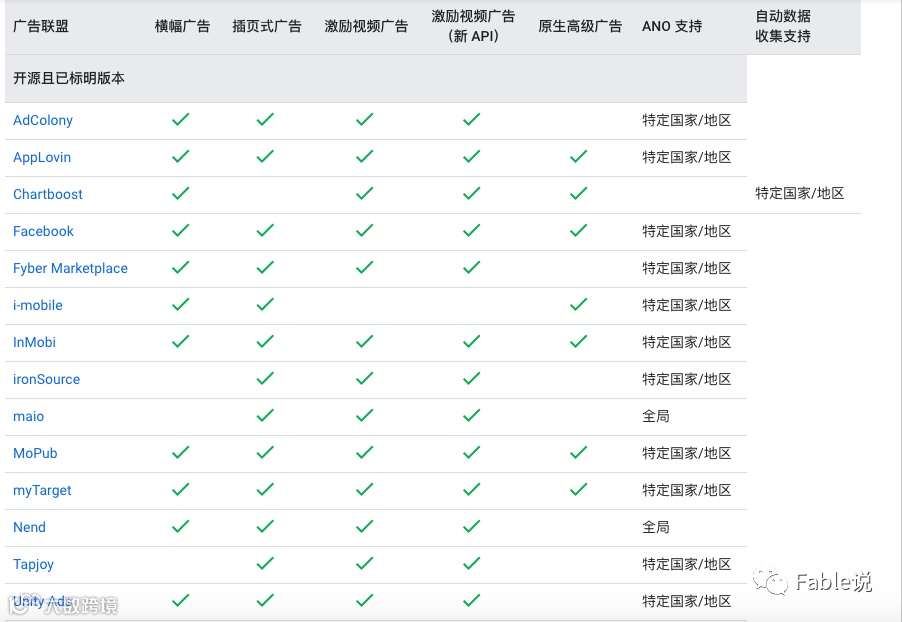The image size is (902, 622).
Task: Click Nend's 激励视频广告 (新 API) checkmark
Action: click(471, 526)
